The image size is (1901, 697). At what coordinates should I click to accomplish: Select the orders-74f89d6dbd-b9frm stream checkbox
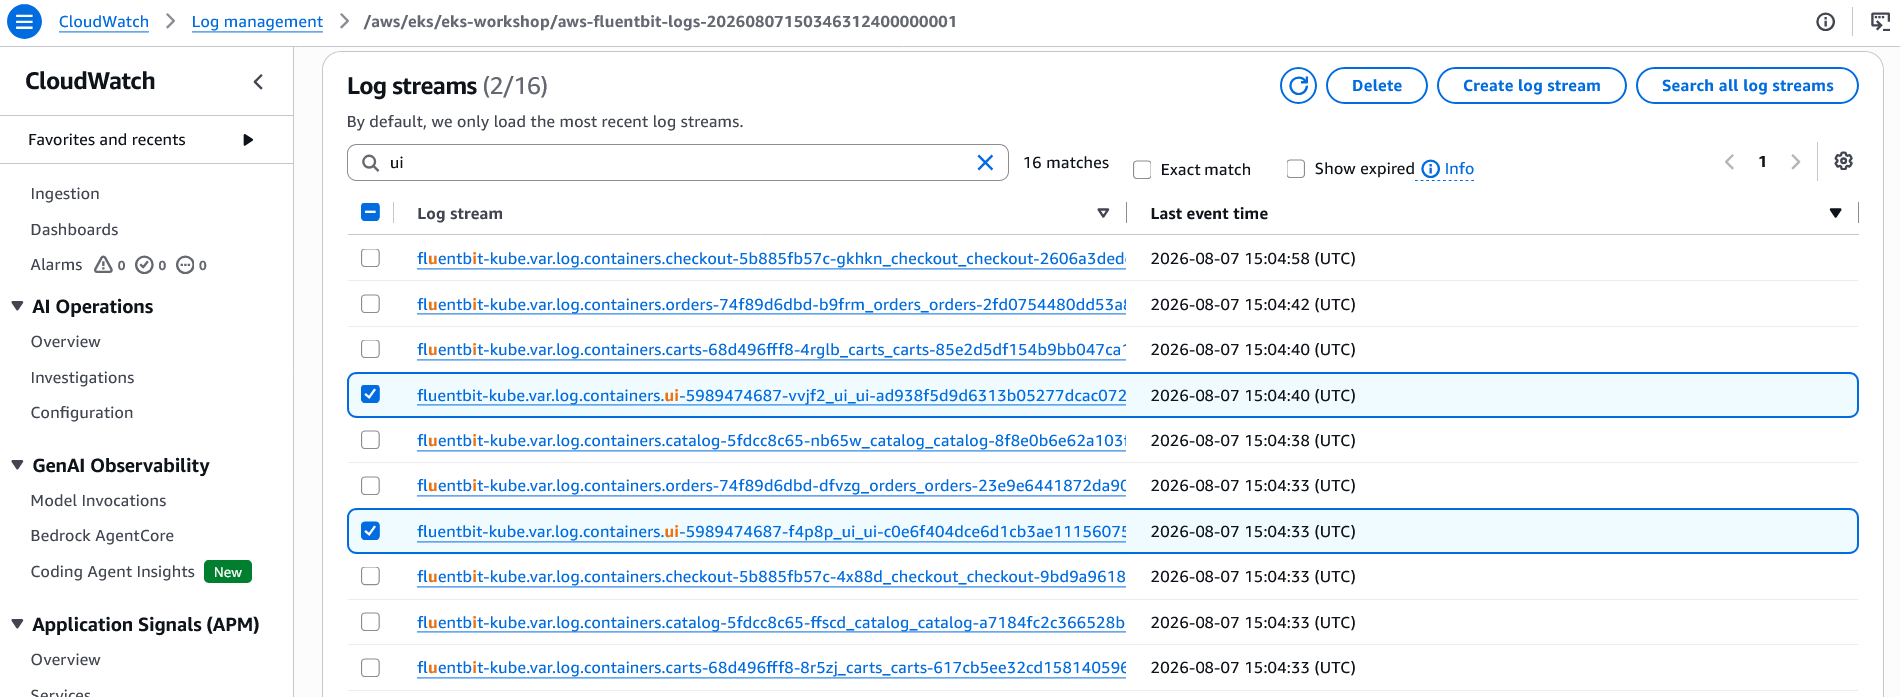370,304
